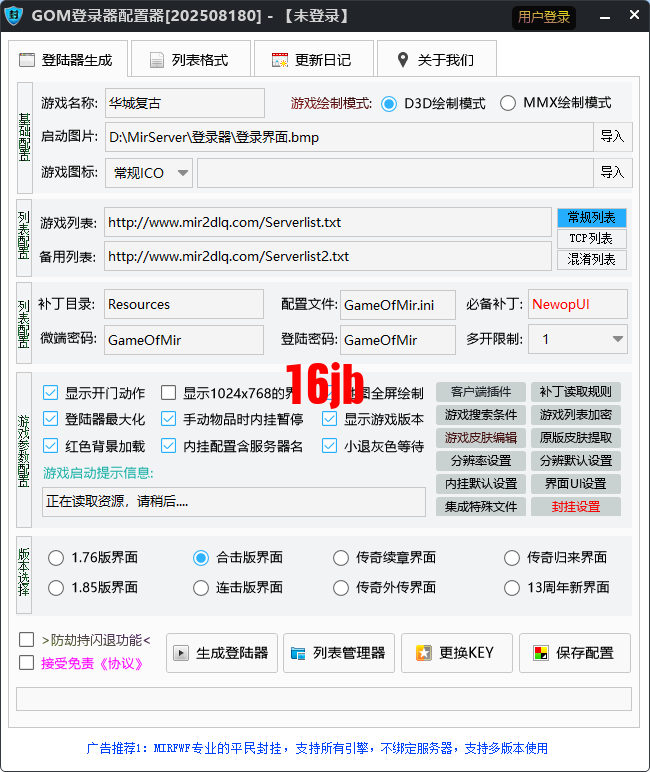Enable 显示1024x768 checkbox
This screenshot has width=650, height=772.
tap(168, 392)
